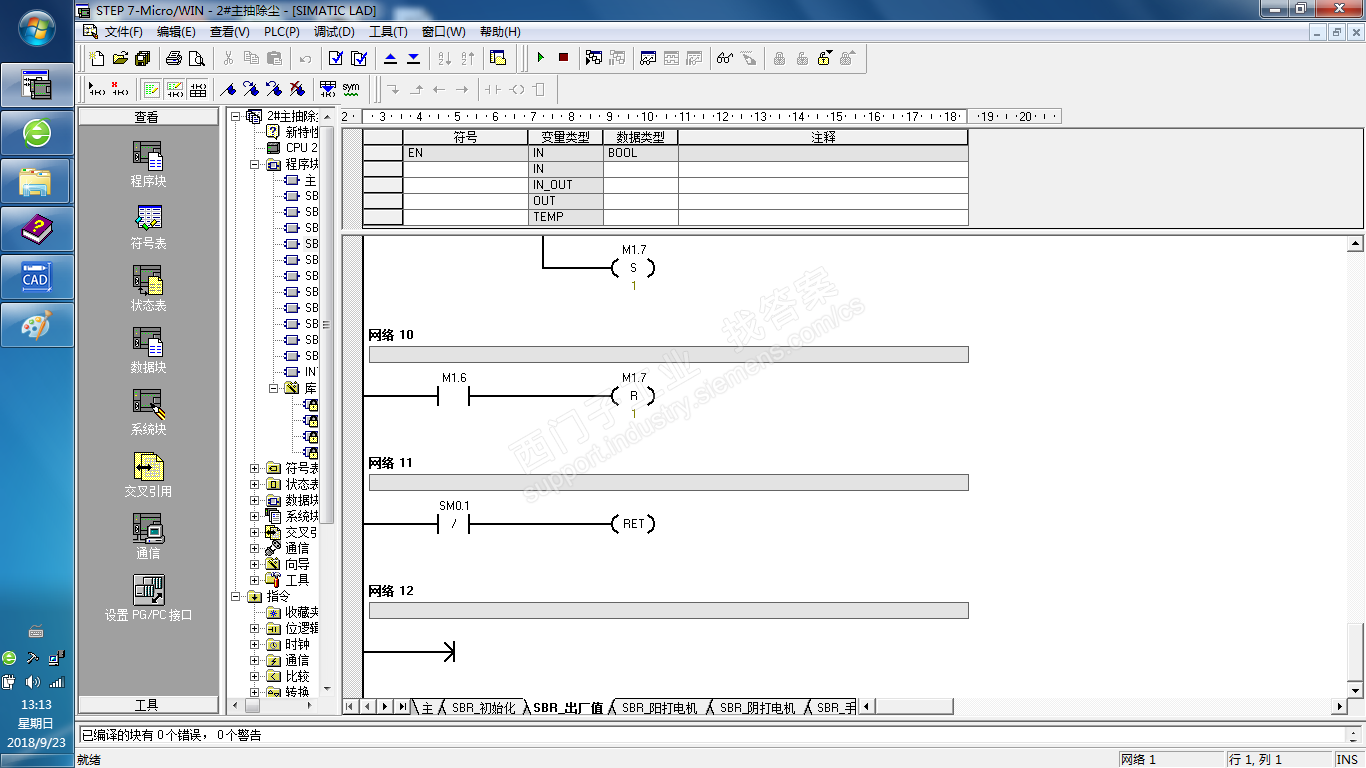1366x768 pixels.
Task: Compile the current block with the first checkmark icon
Action: click(336, 58)
